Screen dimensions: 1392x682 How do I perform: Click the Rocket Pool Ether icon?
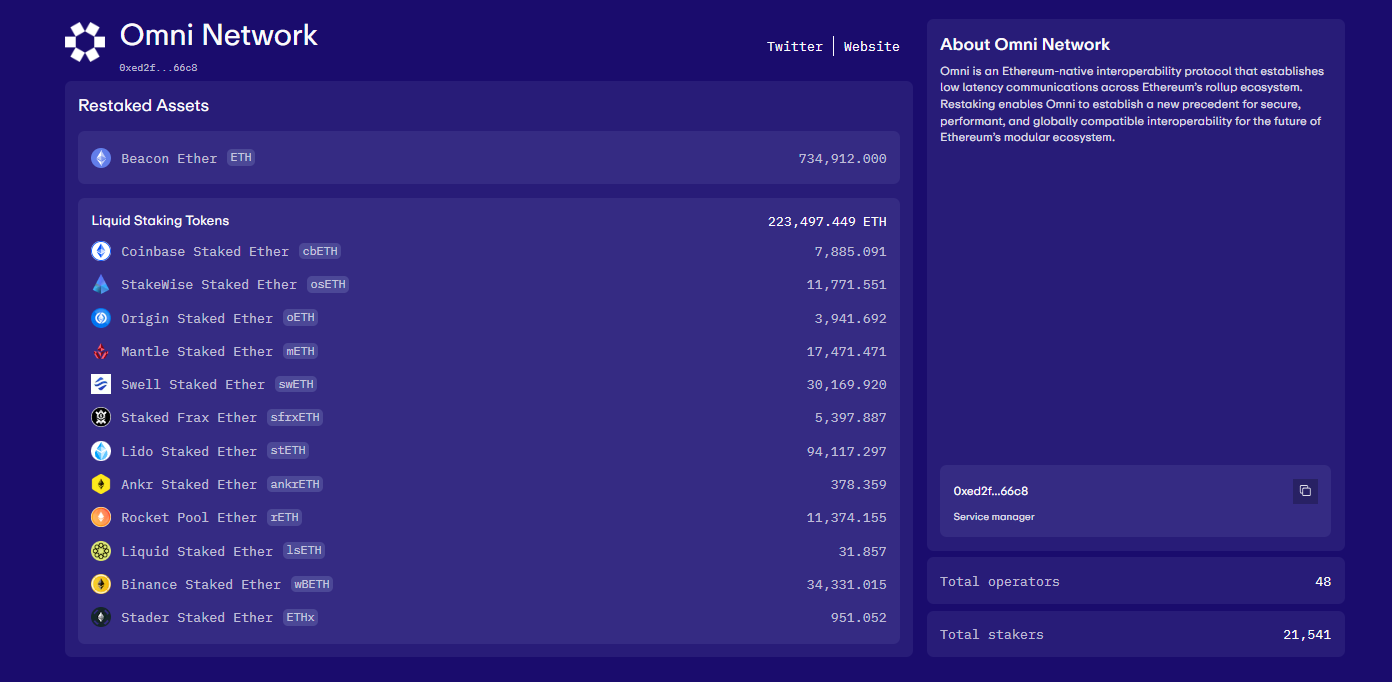point(101,517)
